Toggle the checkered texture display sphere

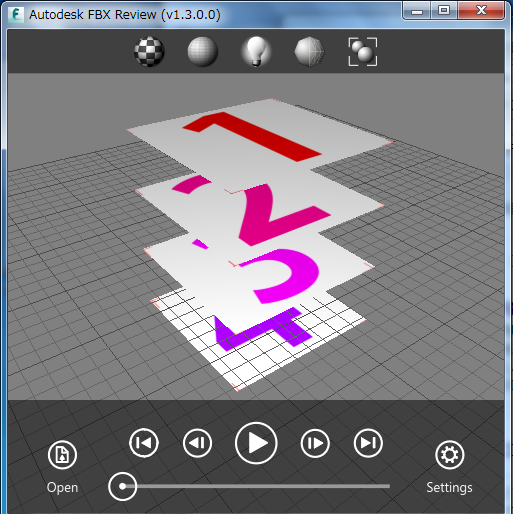coord(149,52)
